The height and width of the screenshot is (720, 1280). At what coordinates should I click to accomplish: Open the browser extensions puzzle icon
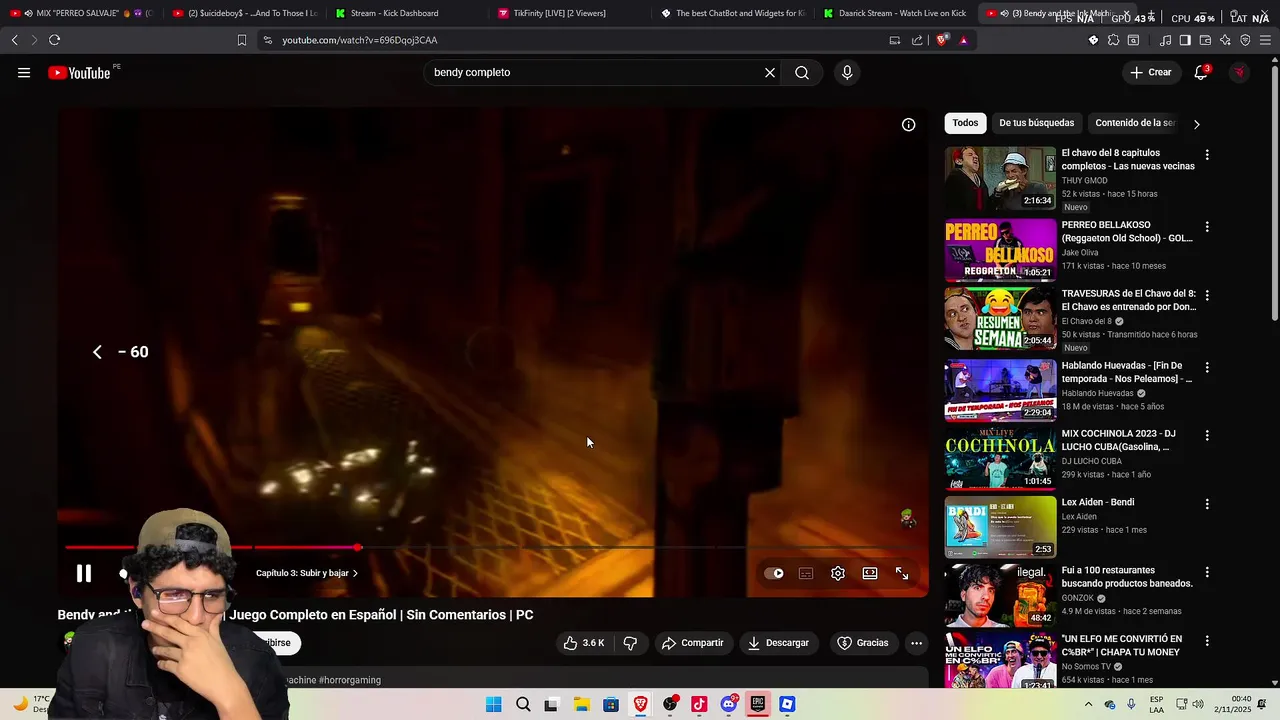[1113, 40]
